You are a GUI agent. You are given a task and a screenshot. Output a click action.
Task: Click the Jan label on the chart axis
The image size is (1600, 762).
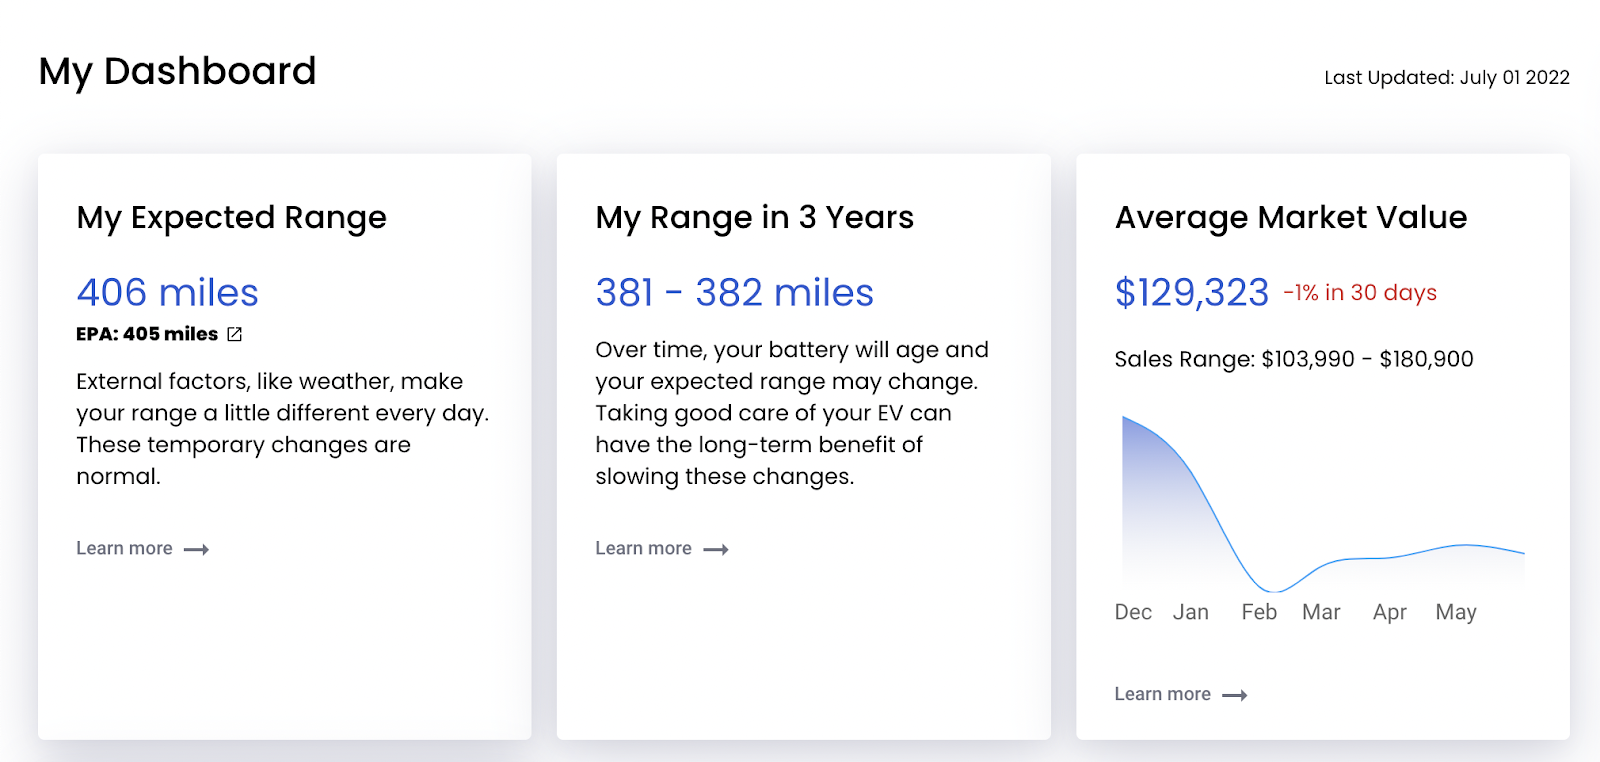pyautogui.click(x=1191, y=612)
